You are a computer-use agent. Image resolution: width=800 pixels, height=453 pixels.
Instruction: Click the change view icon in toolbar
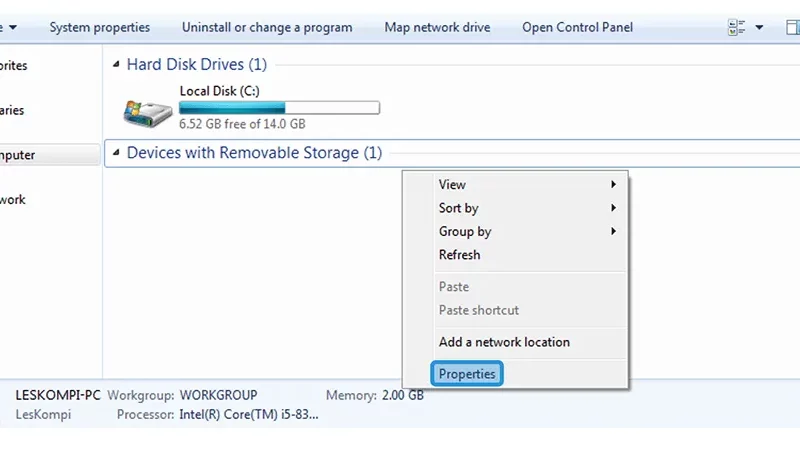(x=736, y=28)
